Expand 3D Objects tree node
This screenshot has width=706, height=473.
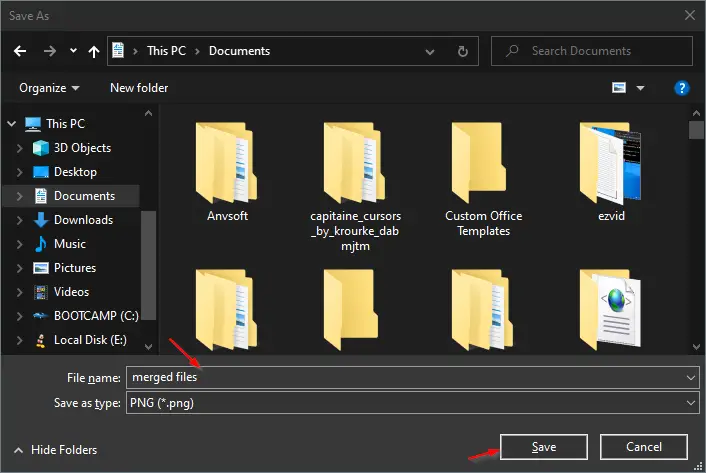tap(19, 148)
